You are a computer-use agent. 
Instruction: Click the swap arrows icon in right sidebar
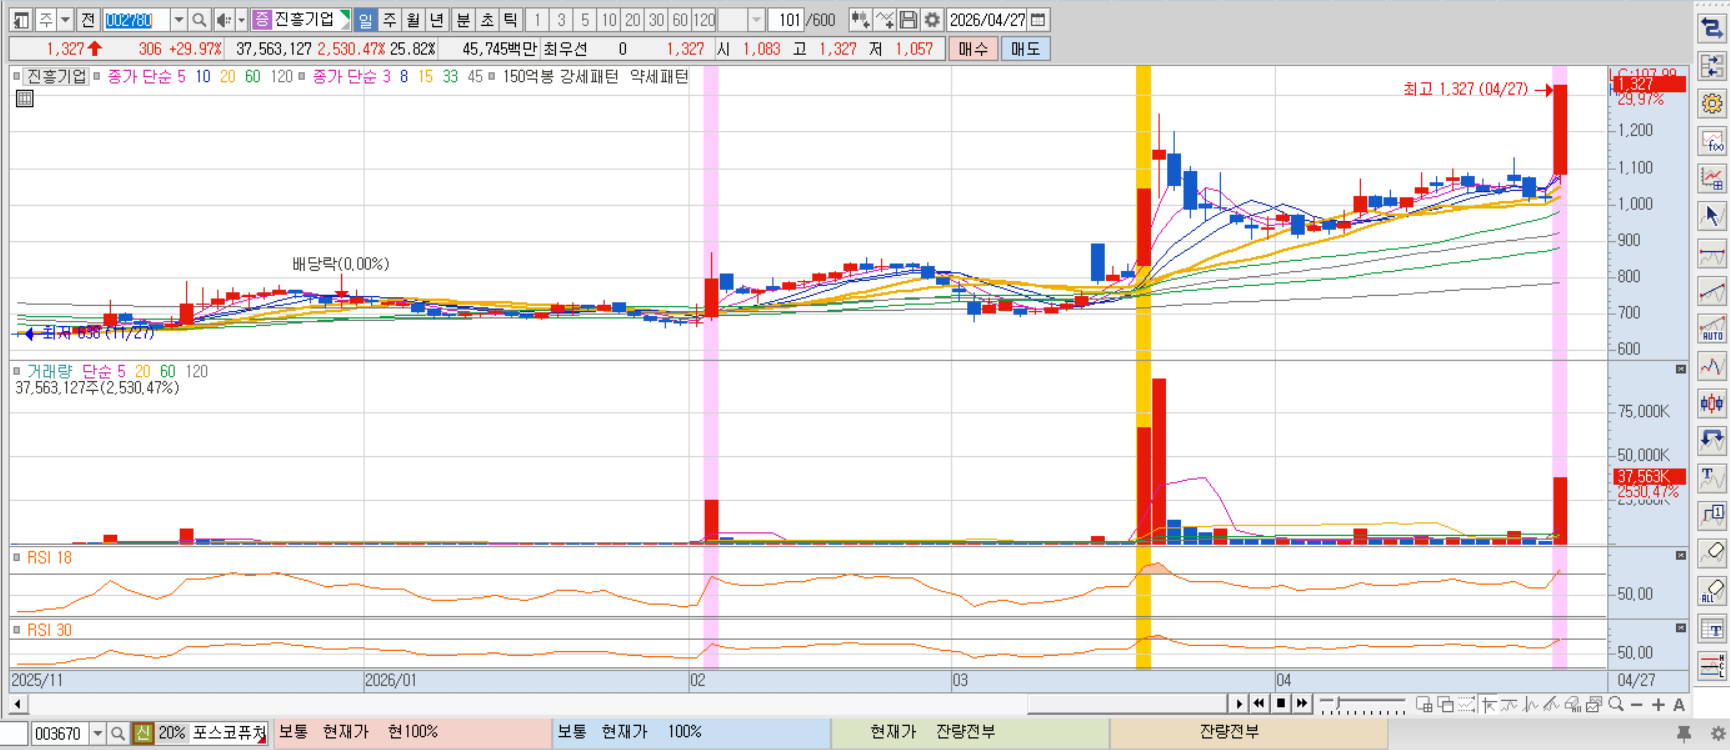1712,29
